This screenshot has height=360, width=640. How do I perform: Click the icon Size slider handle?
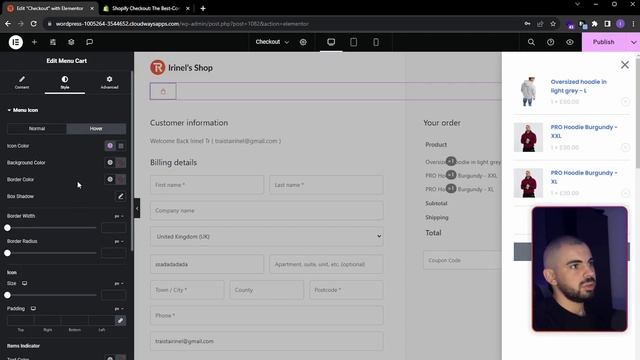[x=7, y=295]
